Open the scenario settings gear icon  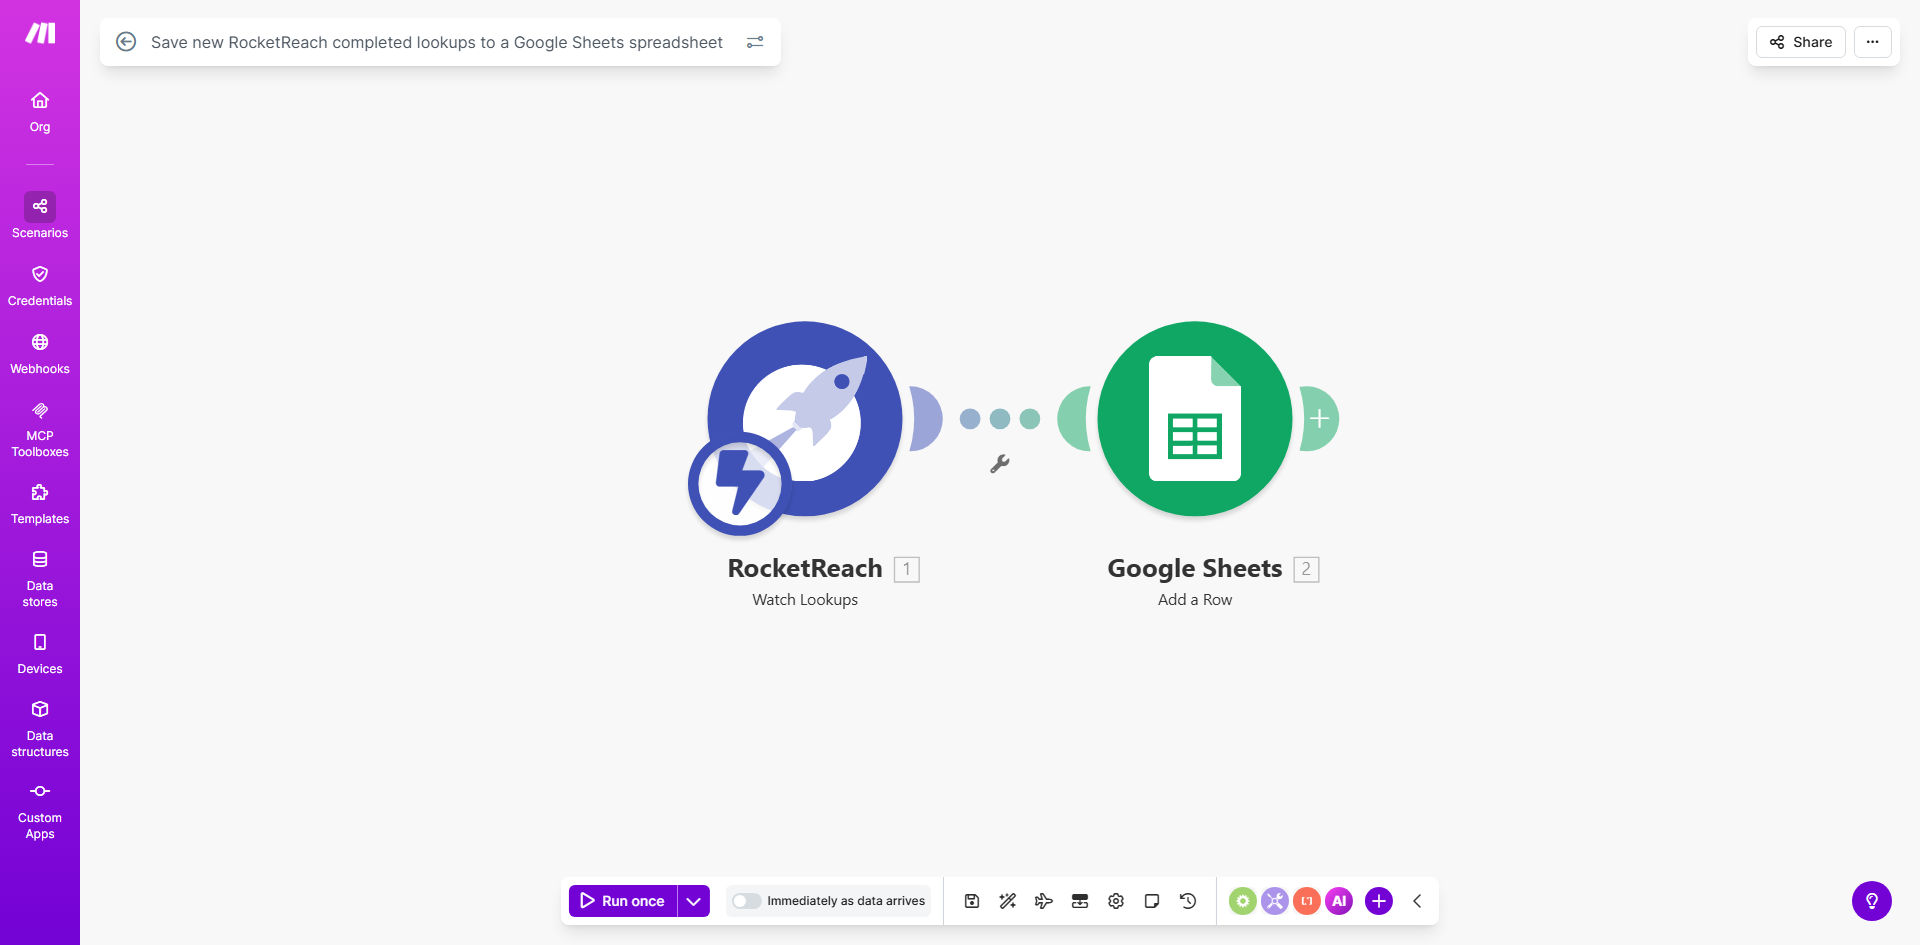(1116, 901)
